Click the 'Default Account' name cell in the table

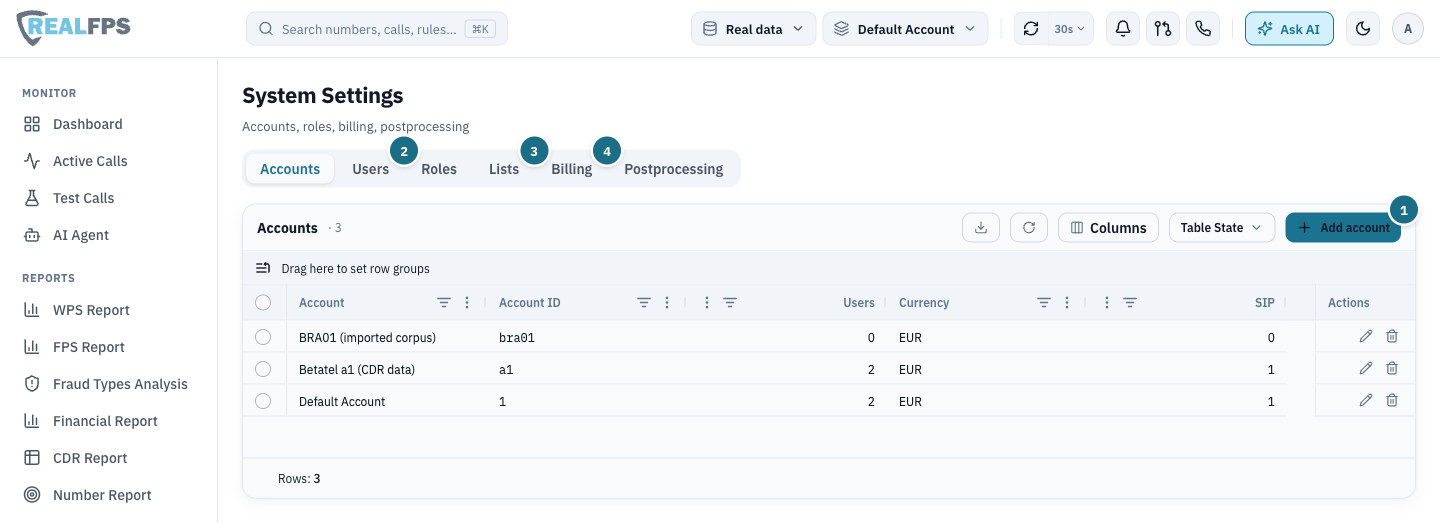(x=342, y=402)
